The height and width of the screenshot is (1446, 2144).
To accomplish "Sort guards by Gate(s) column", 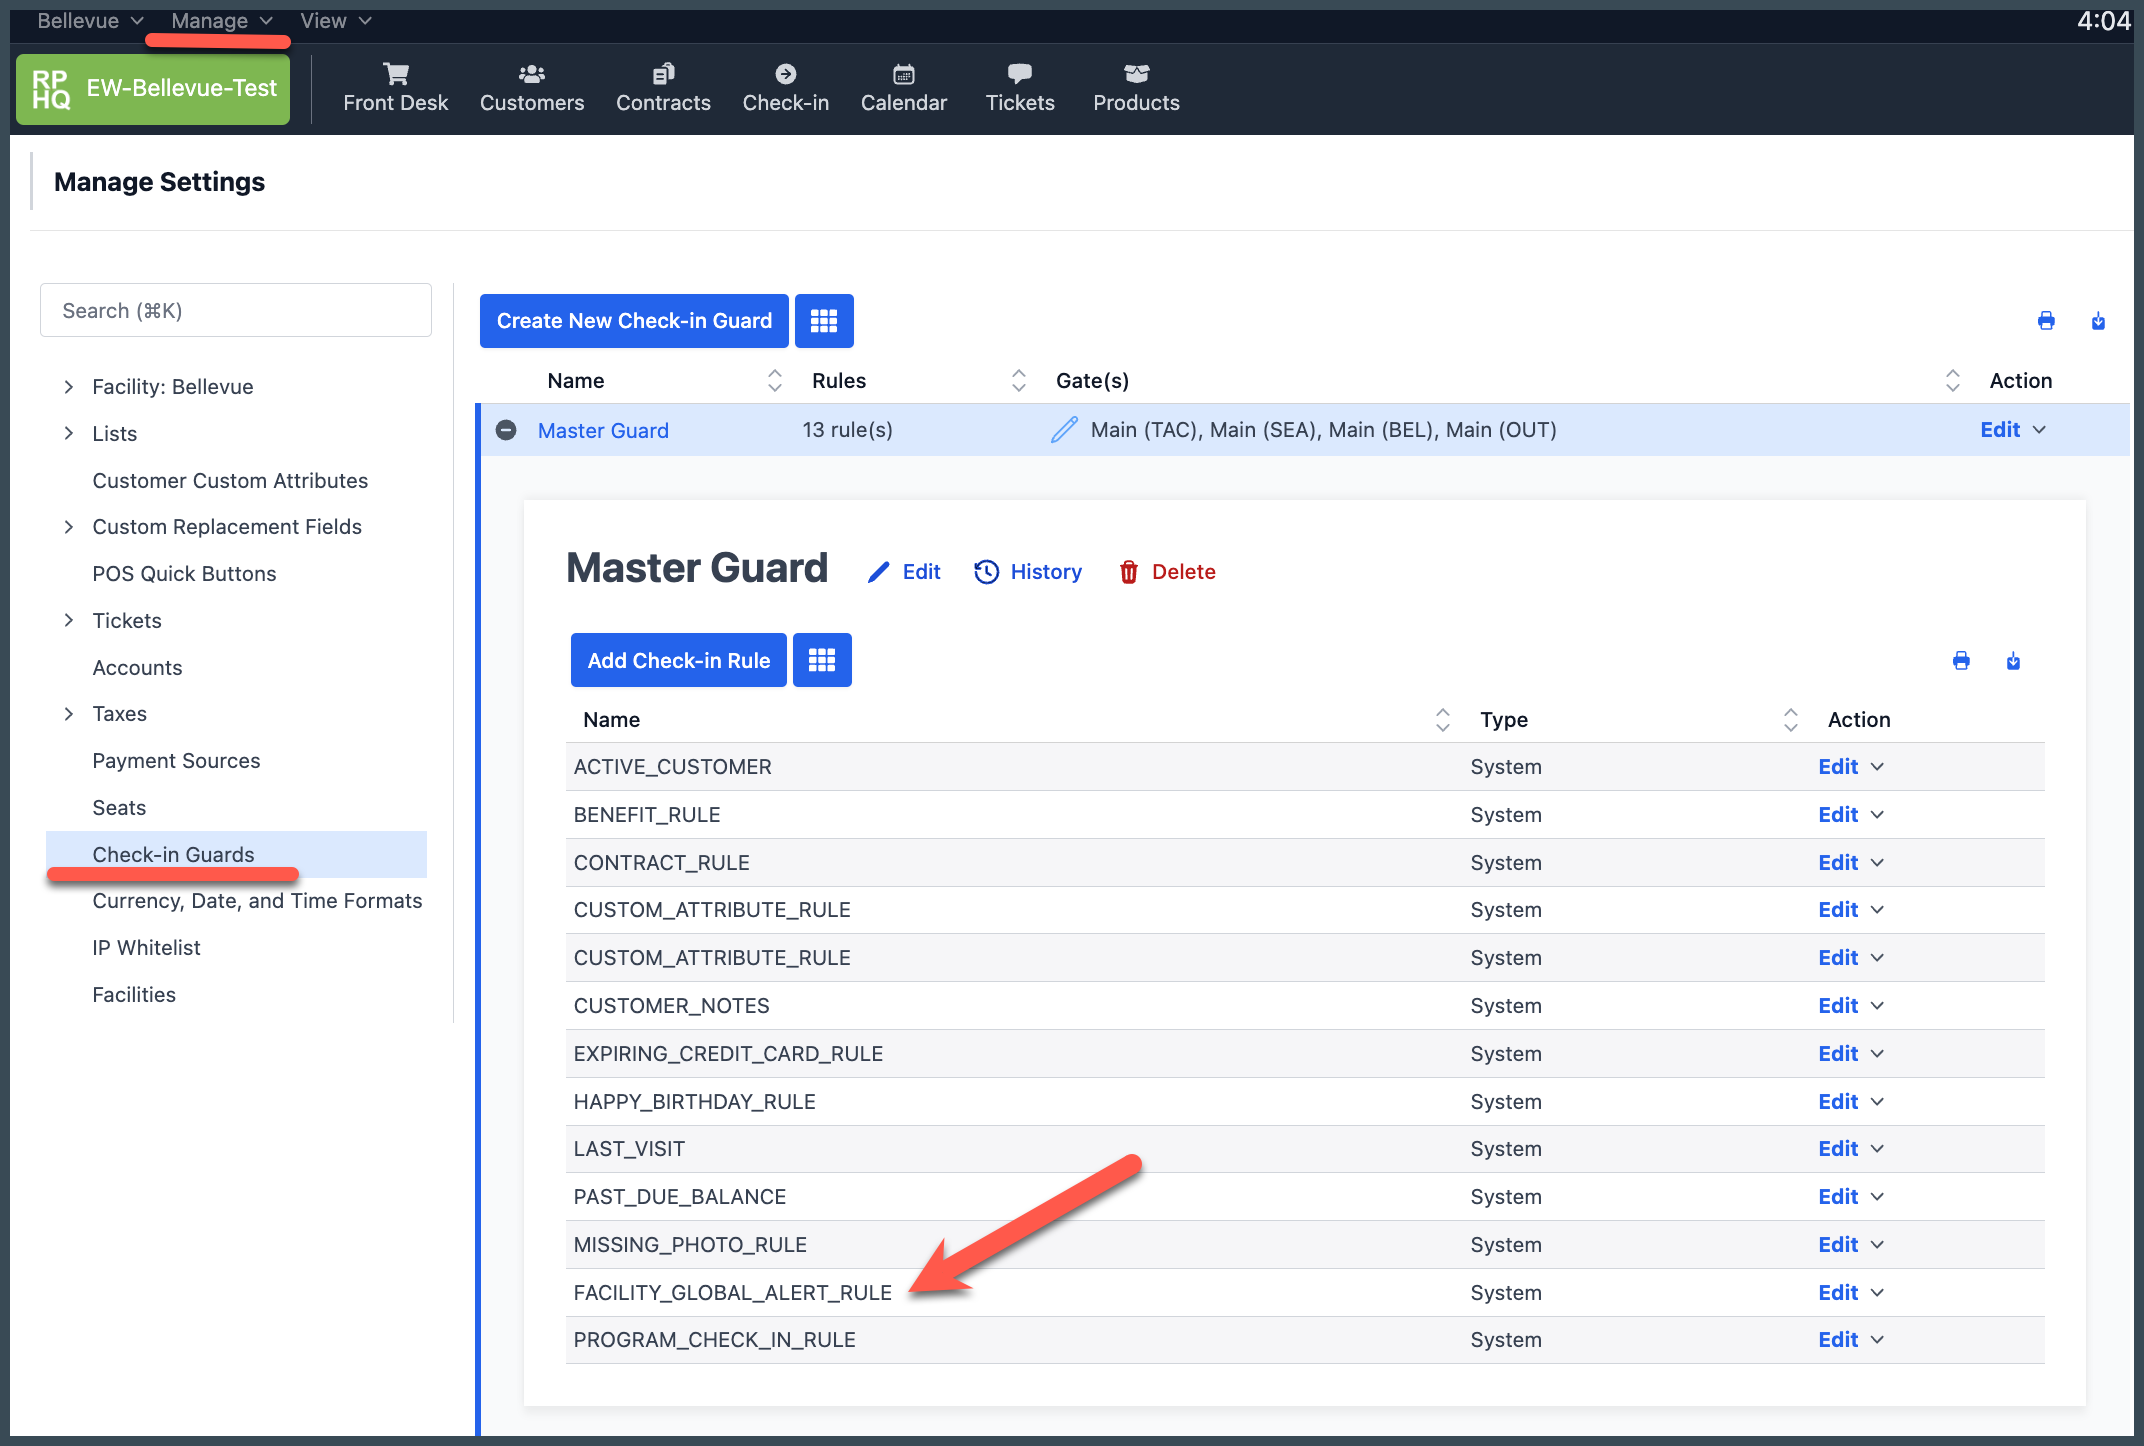I will 1953,380.
